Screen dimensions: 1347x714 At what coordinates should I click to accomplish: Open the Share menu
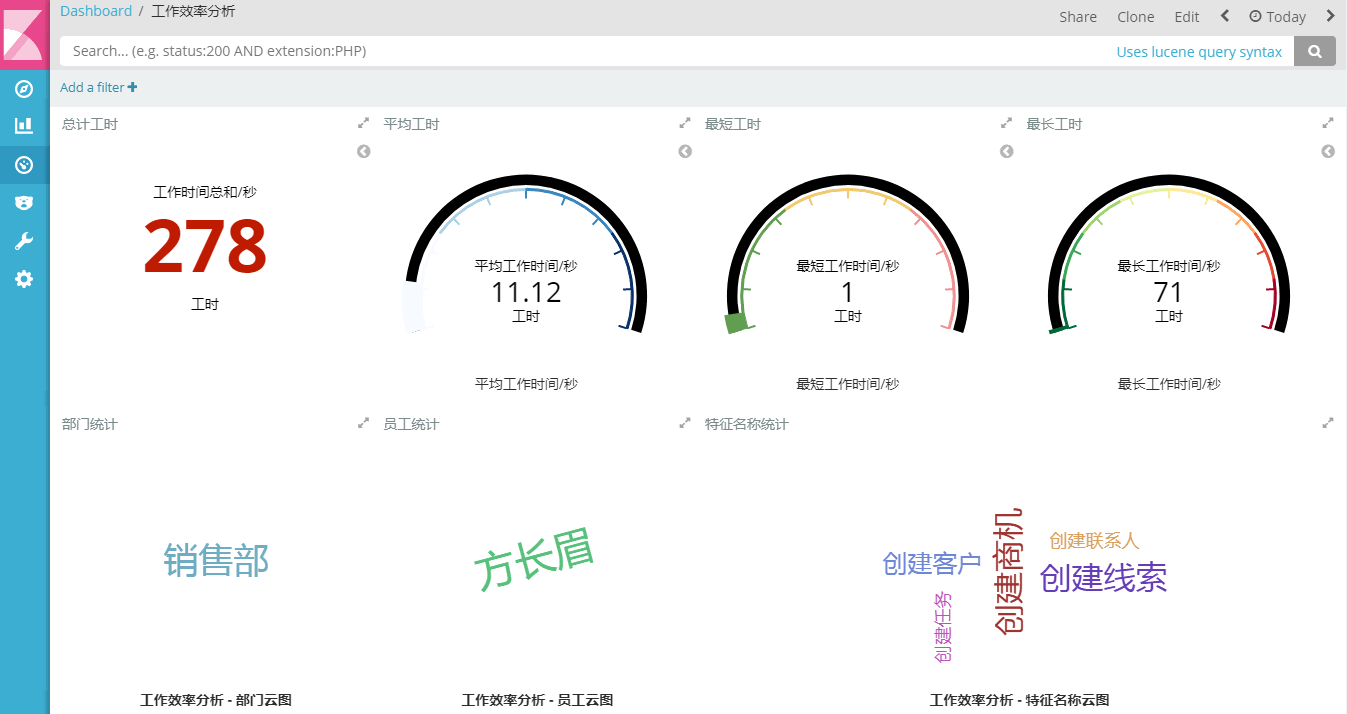tap(1078, 17)
